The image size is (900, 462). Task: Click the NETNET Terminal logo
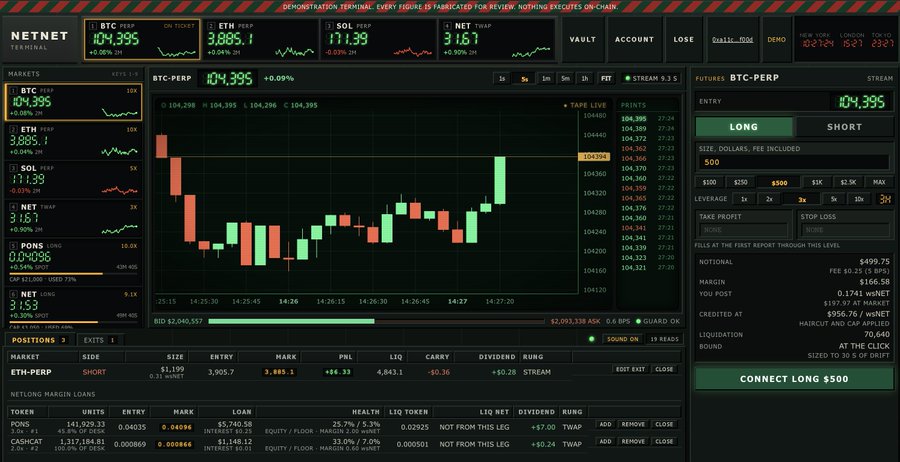[40, 40]
